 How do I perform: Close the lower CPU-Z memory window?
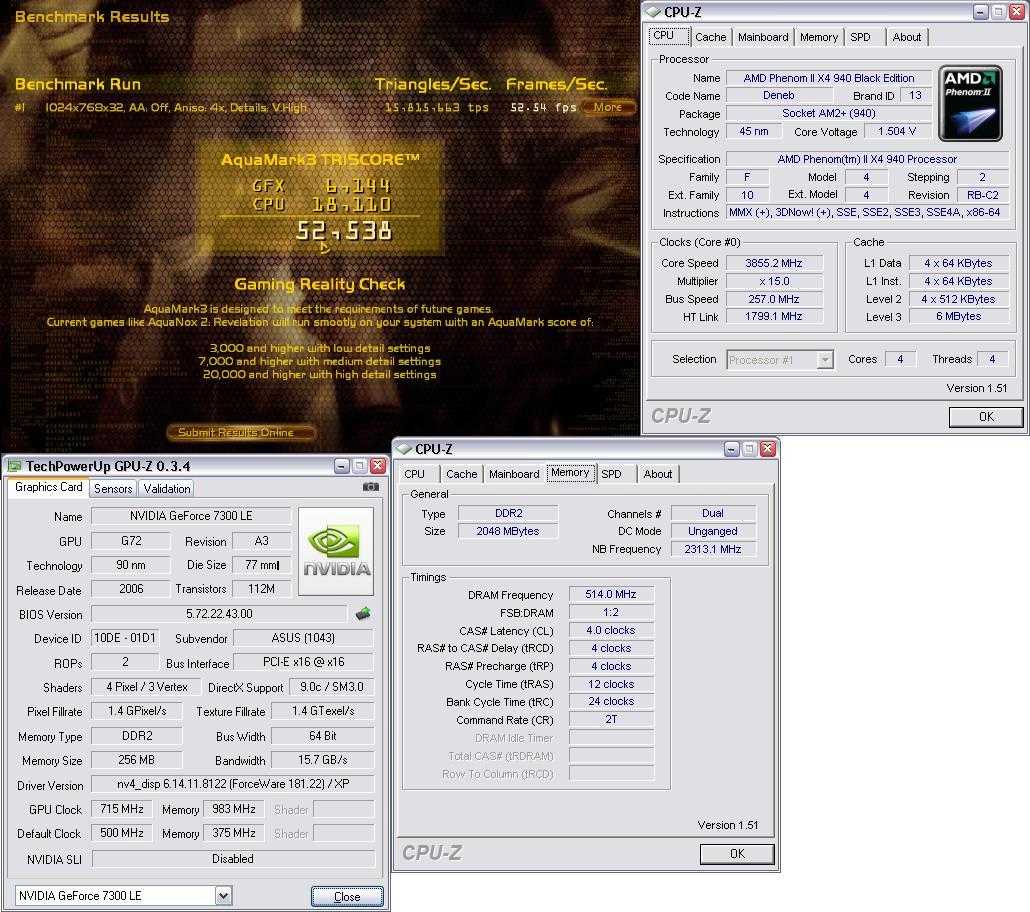[x=767, y=449]
